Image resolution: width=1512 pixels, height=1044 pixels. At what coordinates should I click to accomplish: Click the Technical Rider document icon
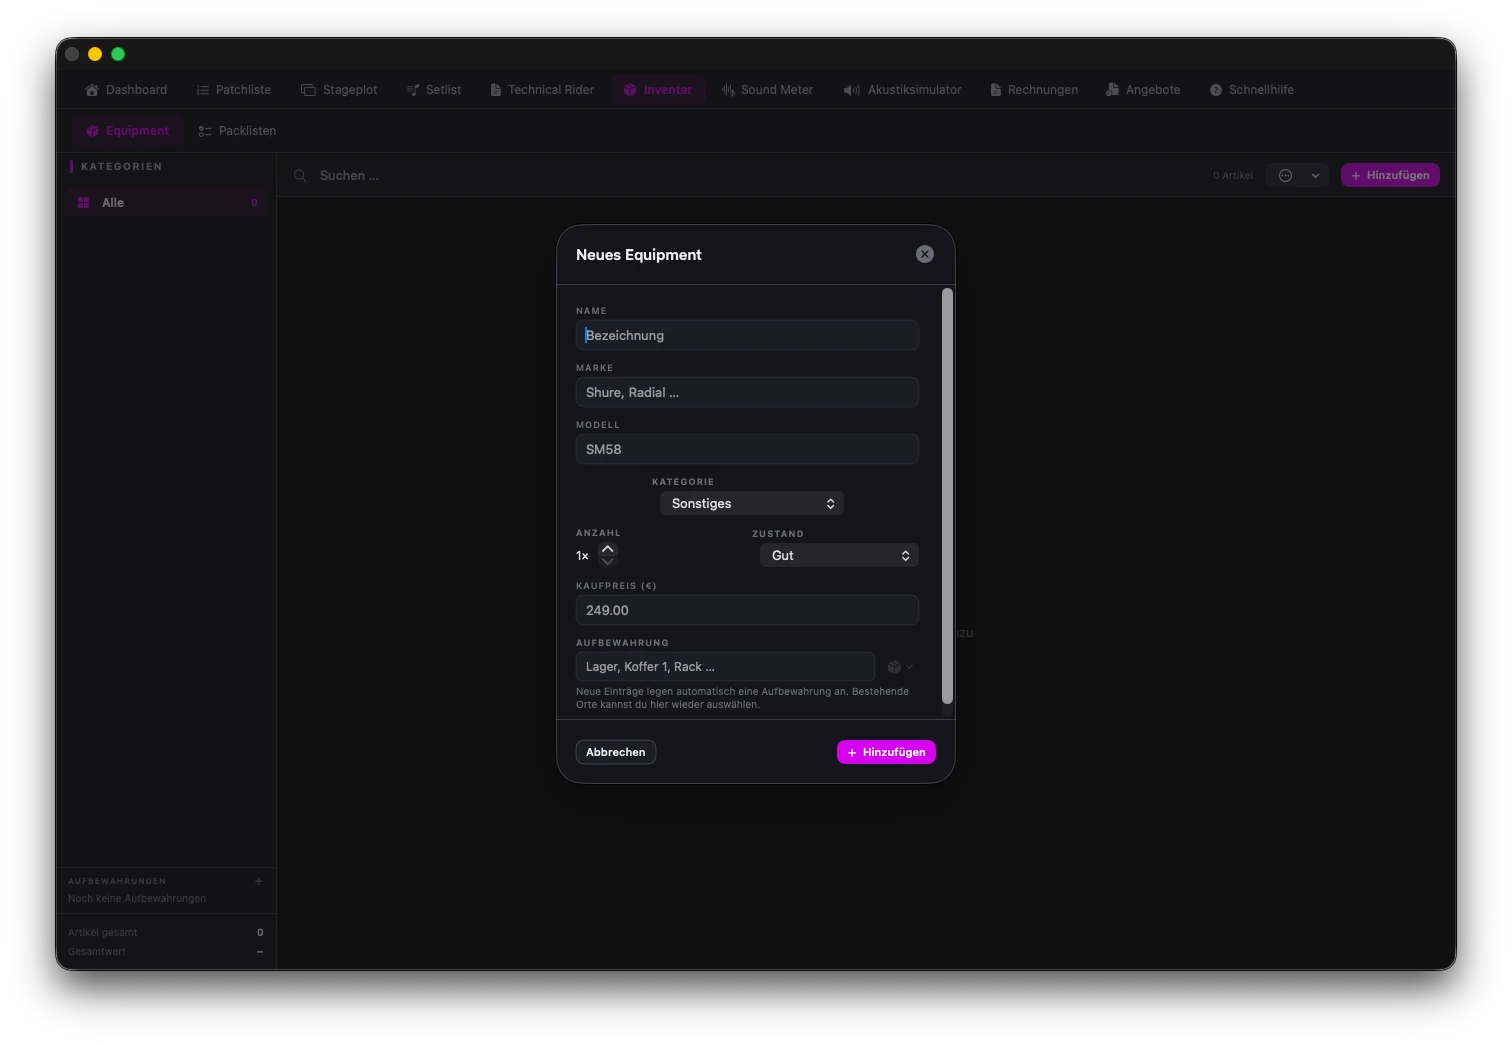coord(495,90)
